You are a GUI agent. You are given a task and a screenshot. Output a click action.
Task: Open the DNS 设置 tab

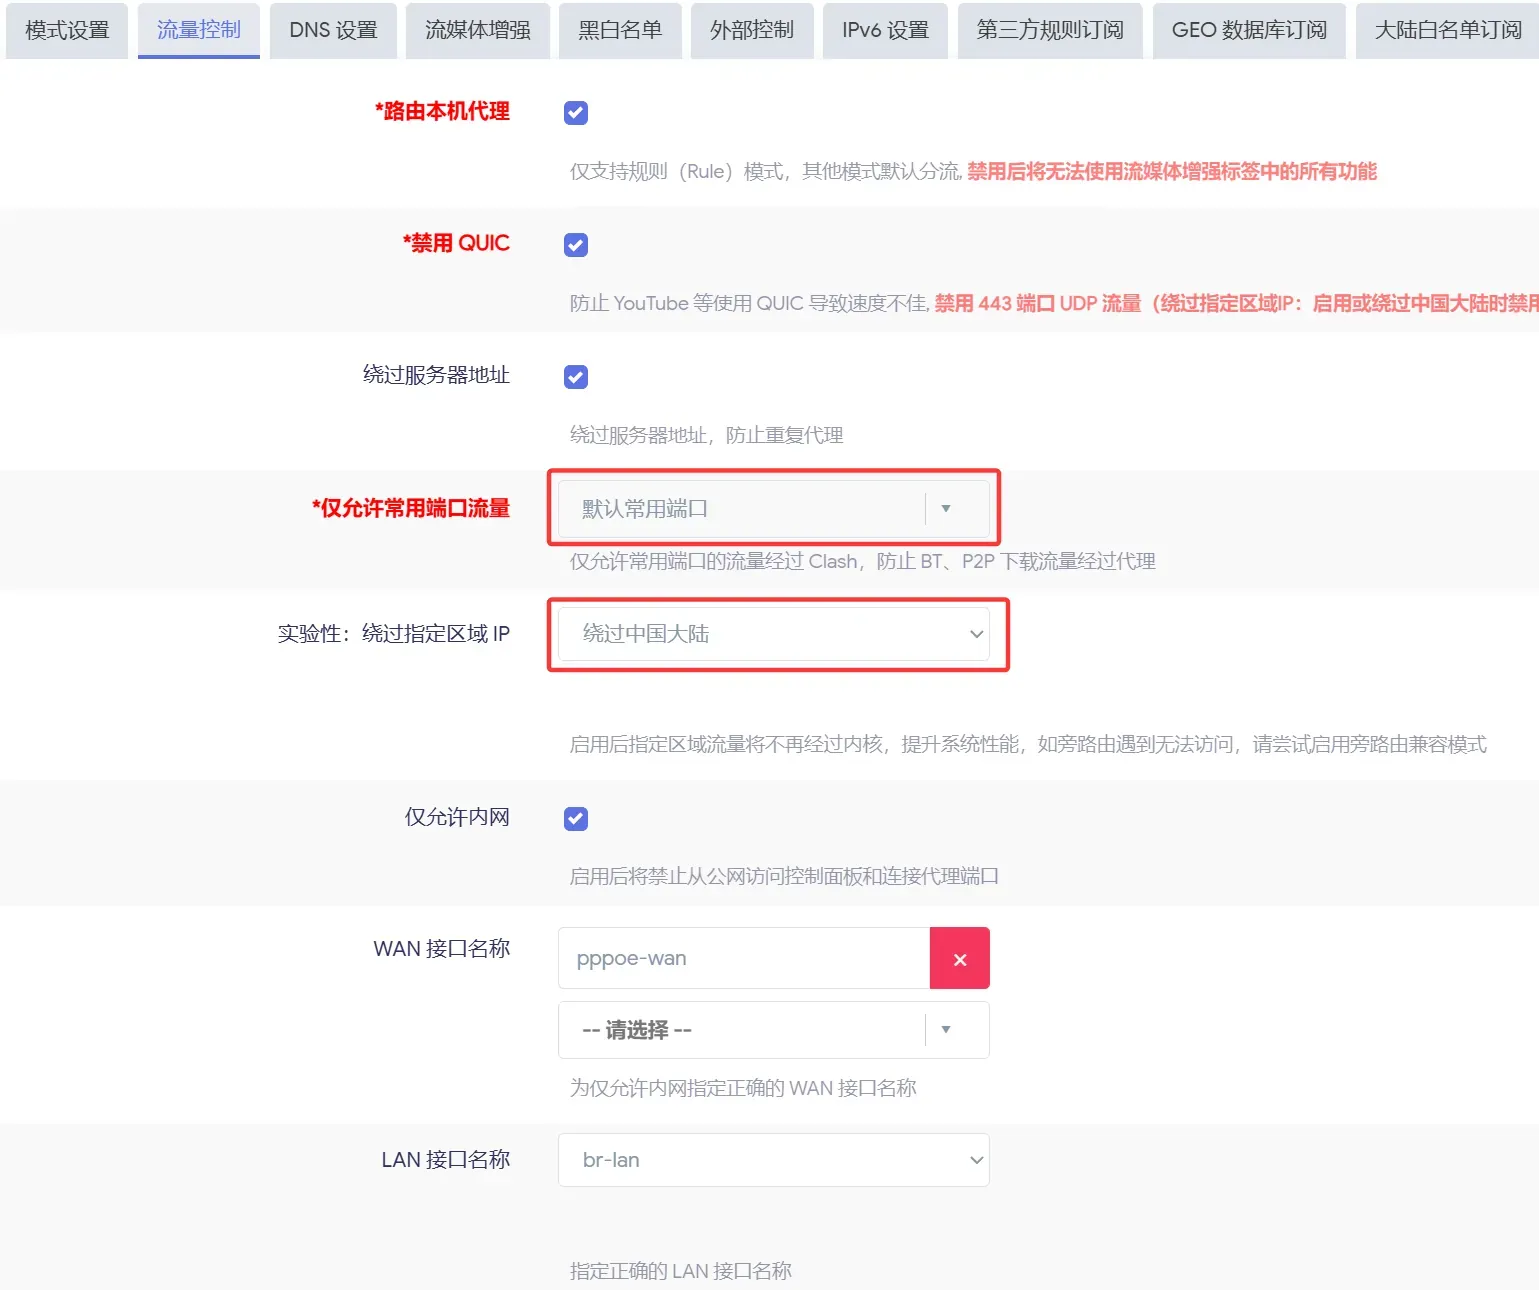pos(333,30)
